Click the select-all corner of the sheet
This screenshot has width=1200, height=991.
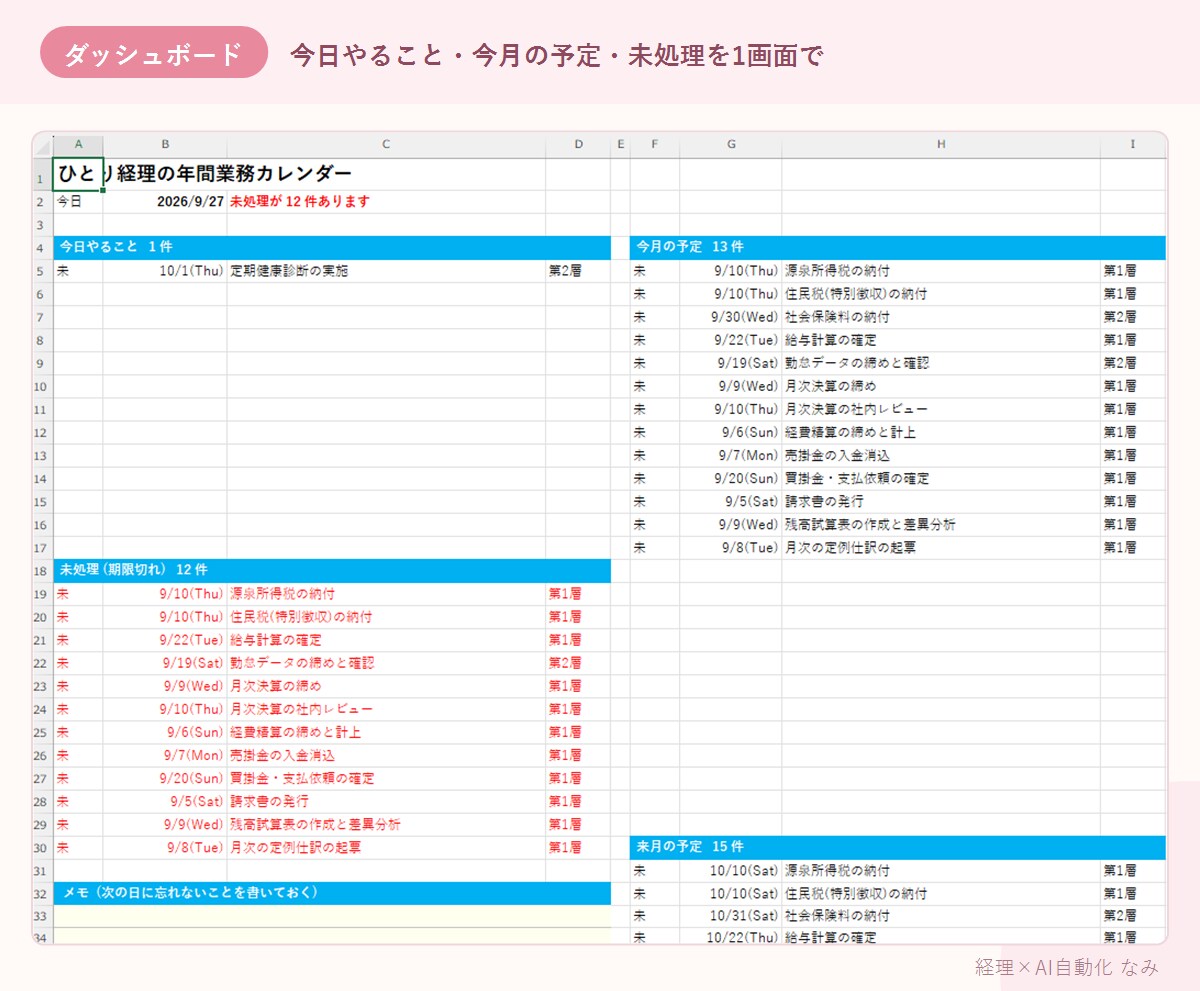[43, 145]
